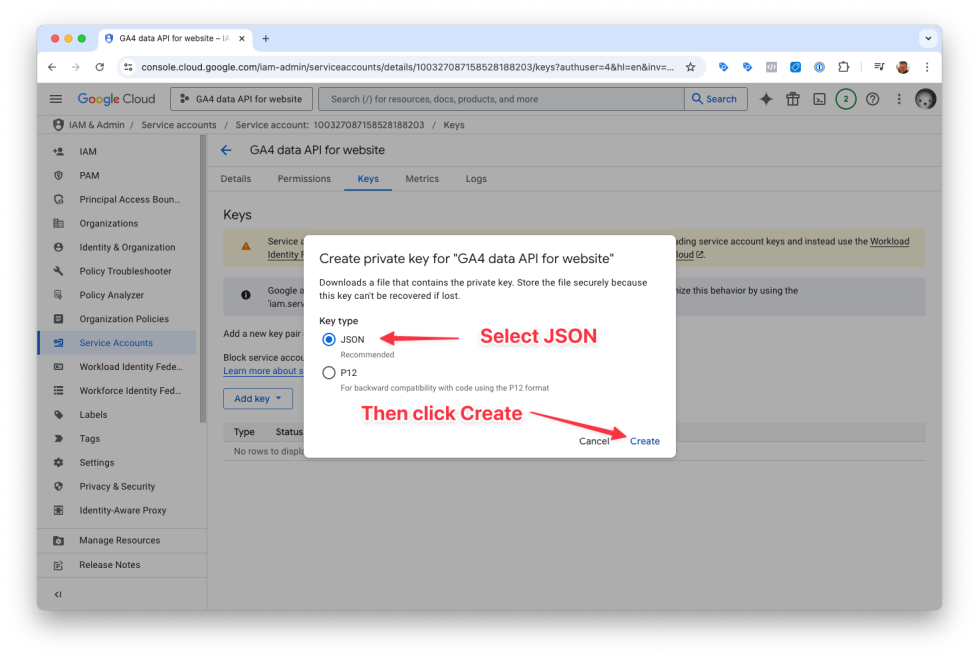Bookmark this page with the star icon

[690, 67]
